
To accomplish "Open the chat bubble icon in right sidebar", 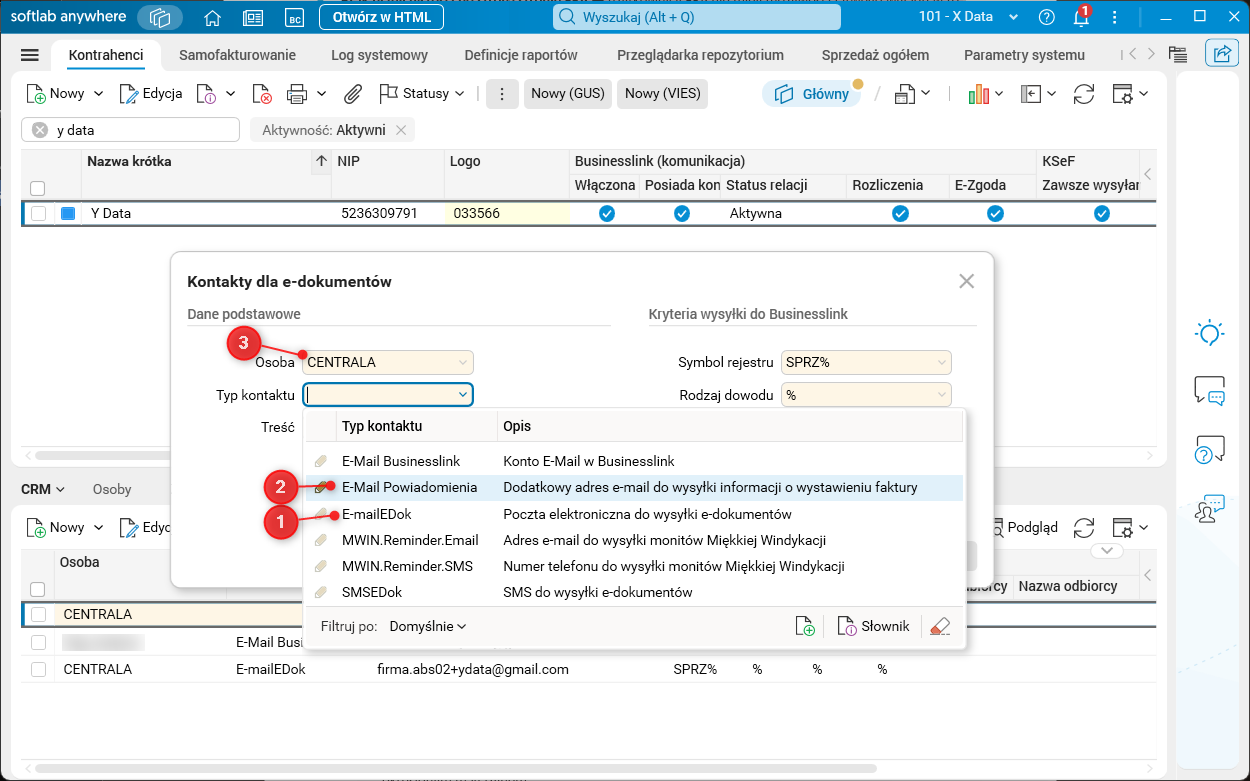I will 1210,391.
